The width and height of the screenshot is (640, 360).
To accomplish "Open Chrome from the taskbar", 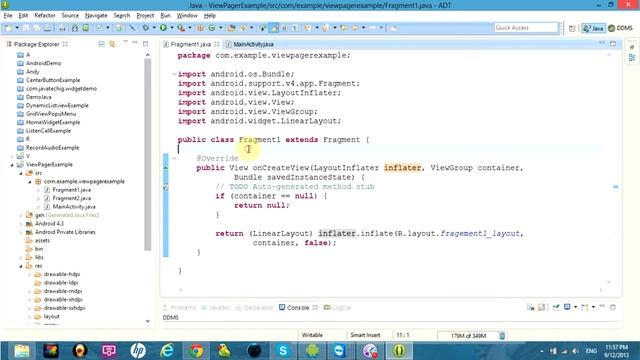I will point(196,351).
